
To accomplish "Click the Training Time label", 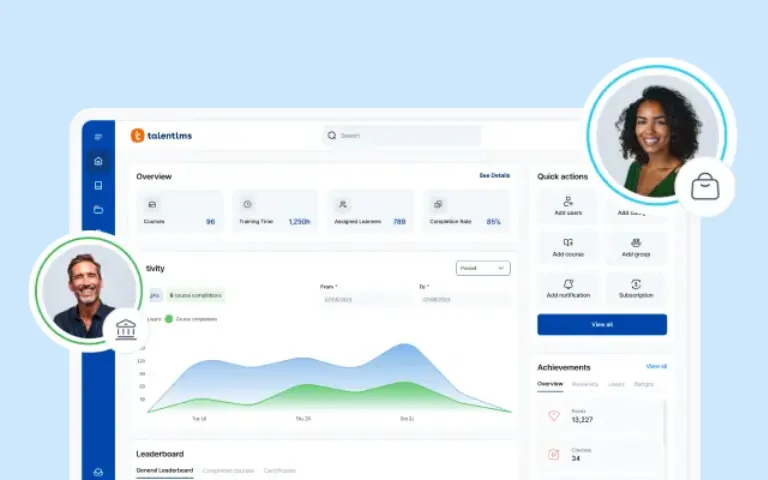I will [x=256, y=221].
